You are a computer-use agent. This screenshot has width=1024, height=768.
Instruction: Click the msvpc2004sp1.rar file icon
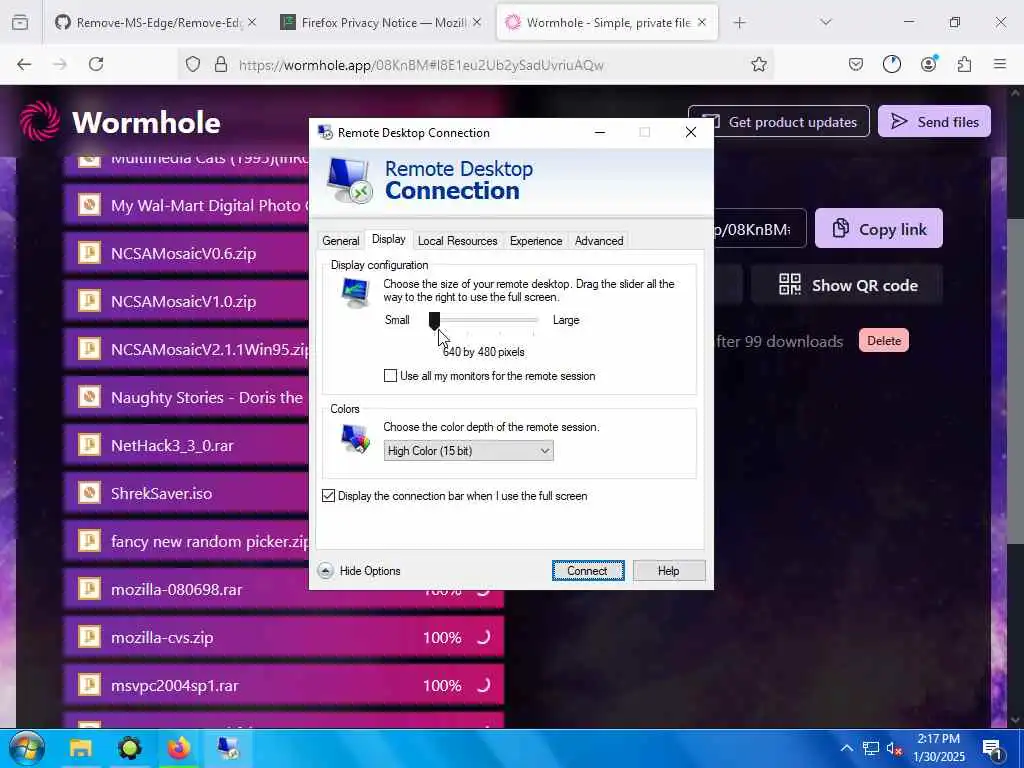tap(89, 684)
